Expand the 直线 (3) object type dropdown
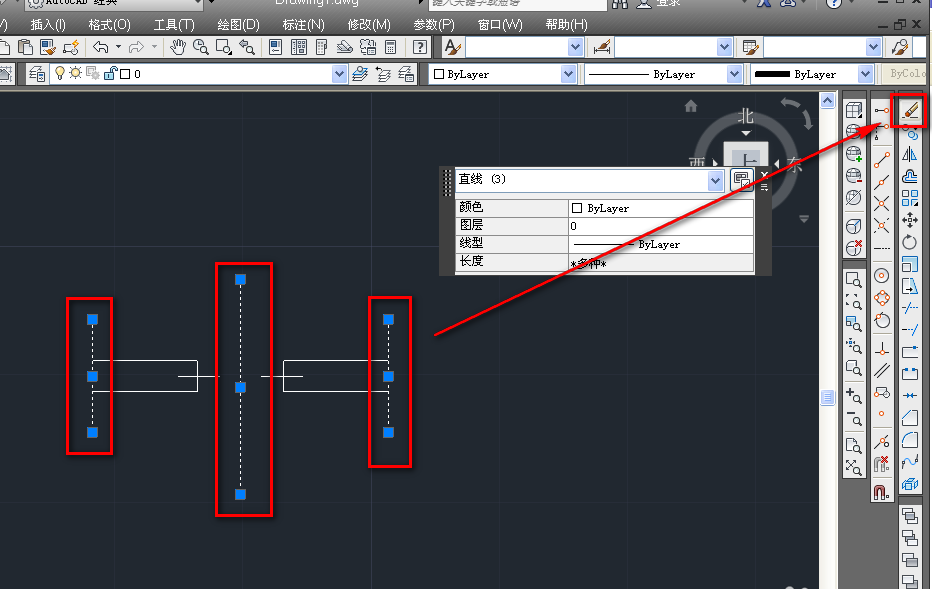 click(715, 180)
